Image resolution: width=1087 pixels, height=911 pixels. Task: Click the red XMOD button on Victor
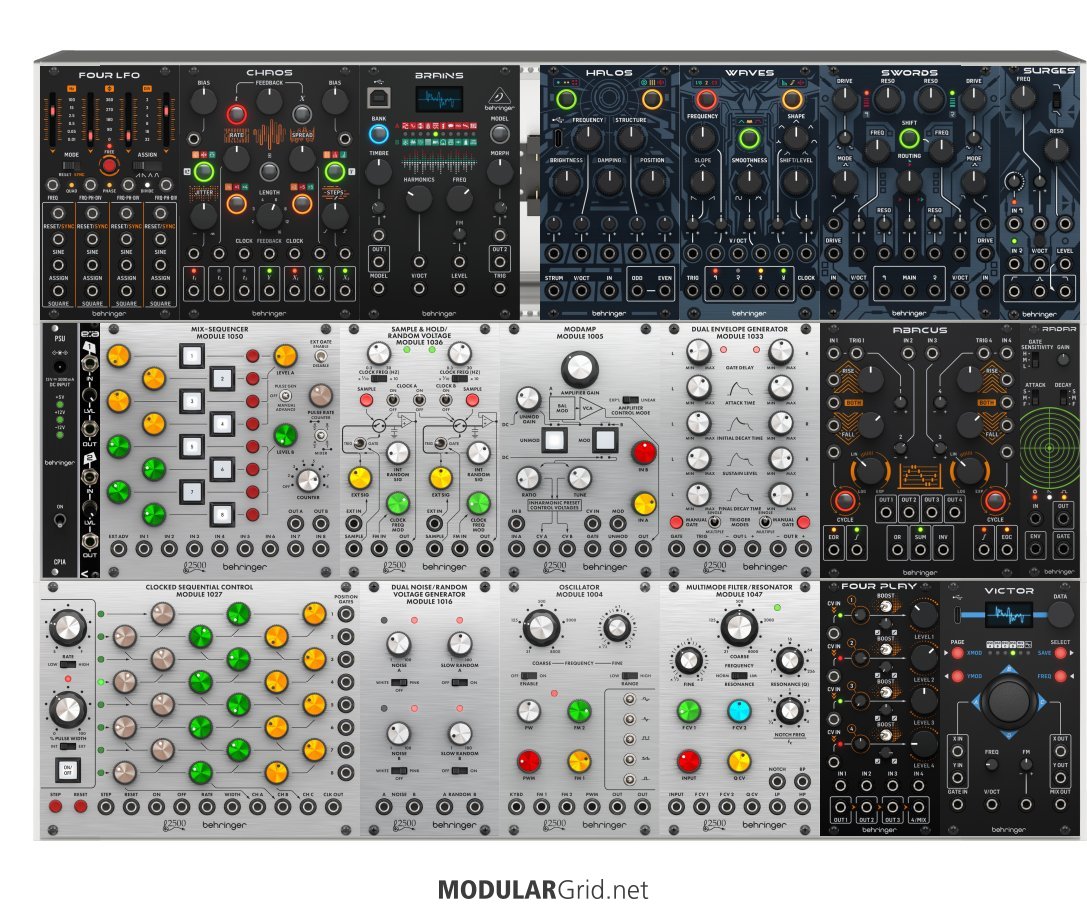(x=957, y=653)
